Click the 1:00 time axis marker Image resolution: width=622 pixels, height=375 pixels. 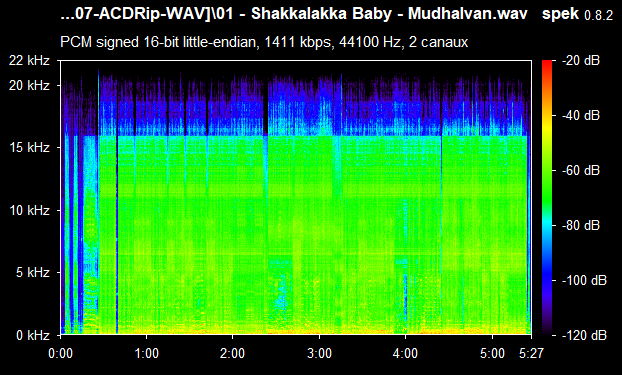pyautogui.click(x=146, y=353)
